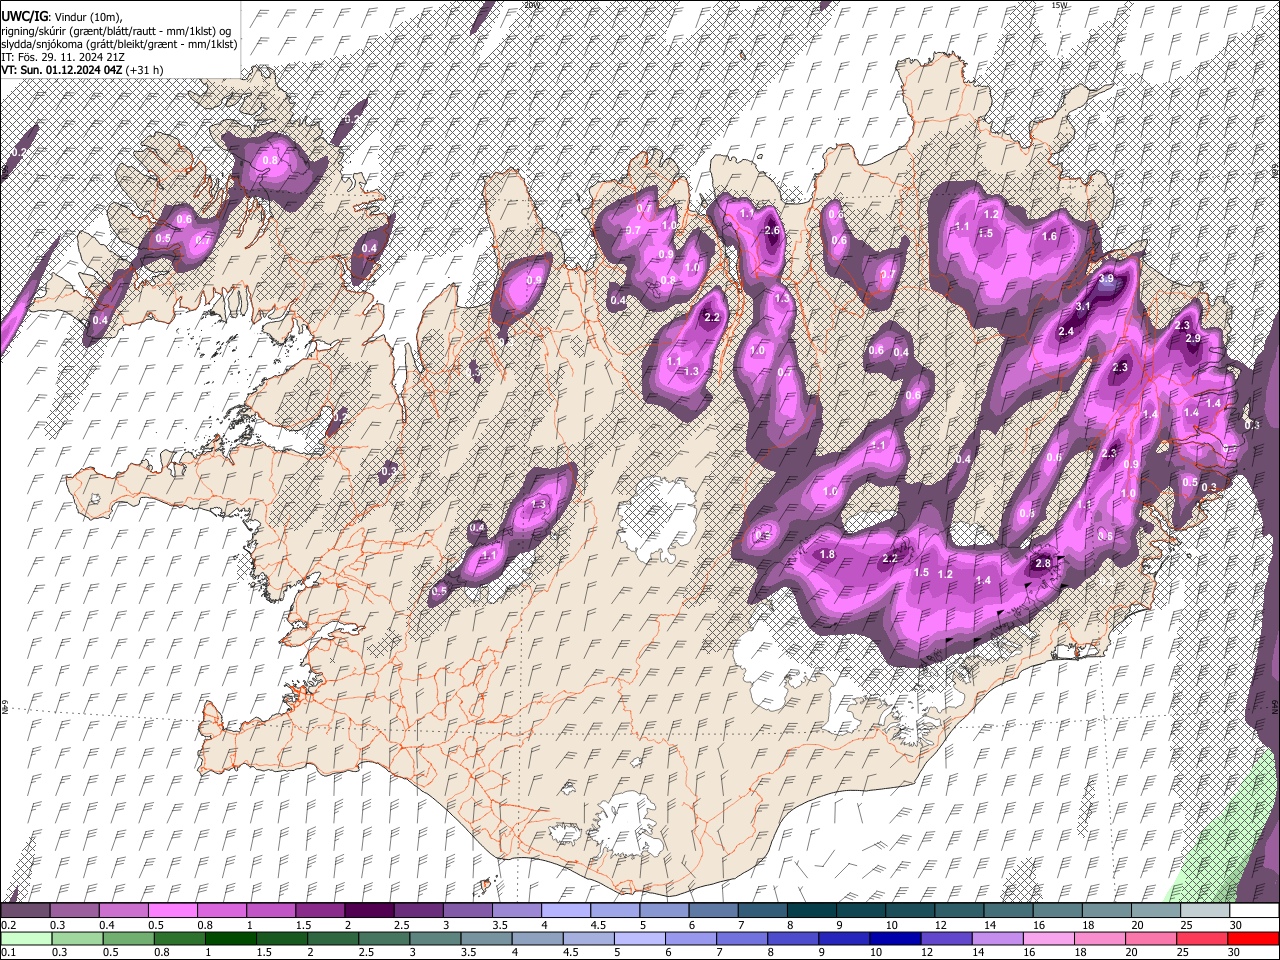Pick darkest purple snow swatch after 2

[x=369, y=911]
